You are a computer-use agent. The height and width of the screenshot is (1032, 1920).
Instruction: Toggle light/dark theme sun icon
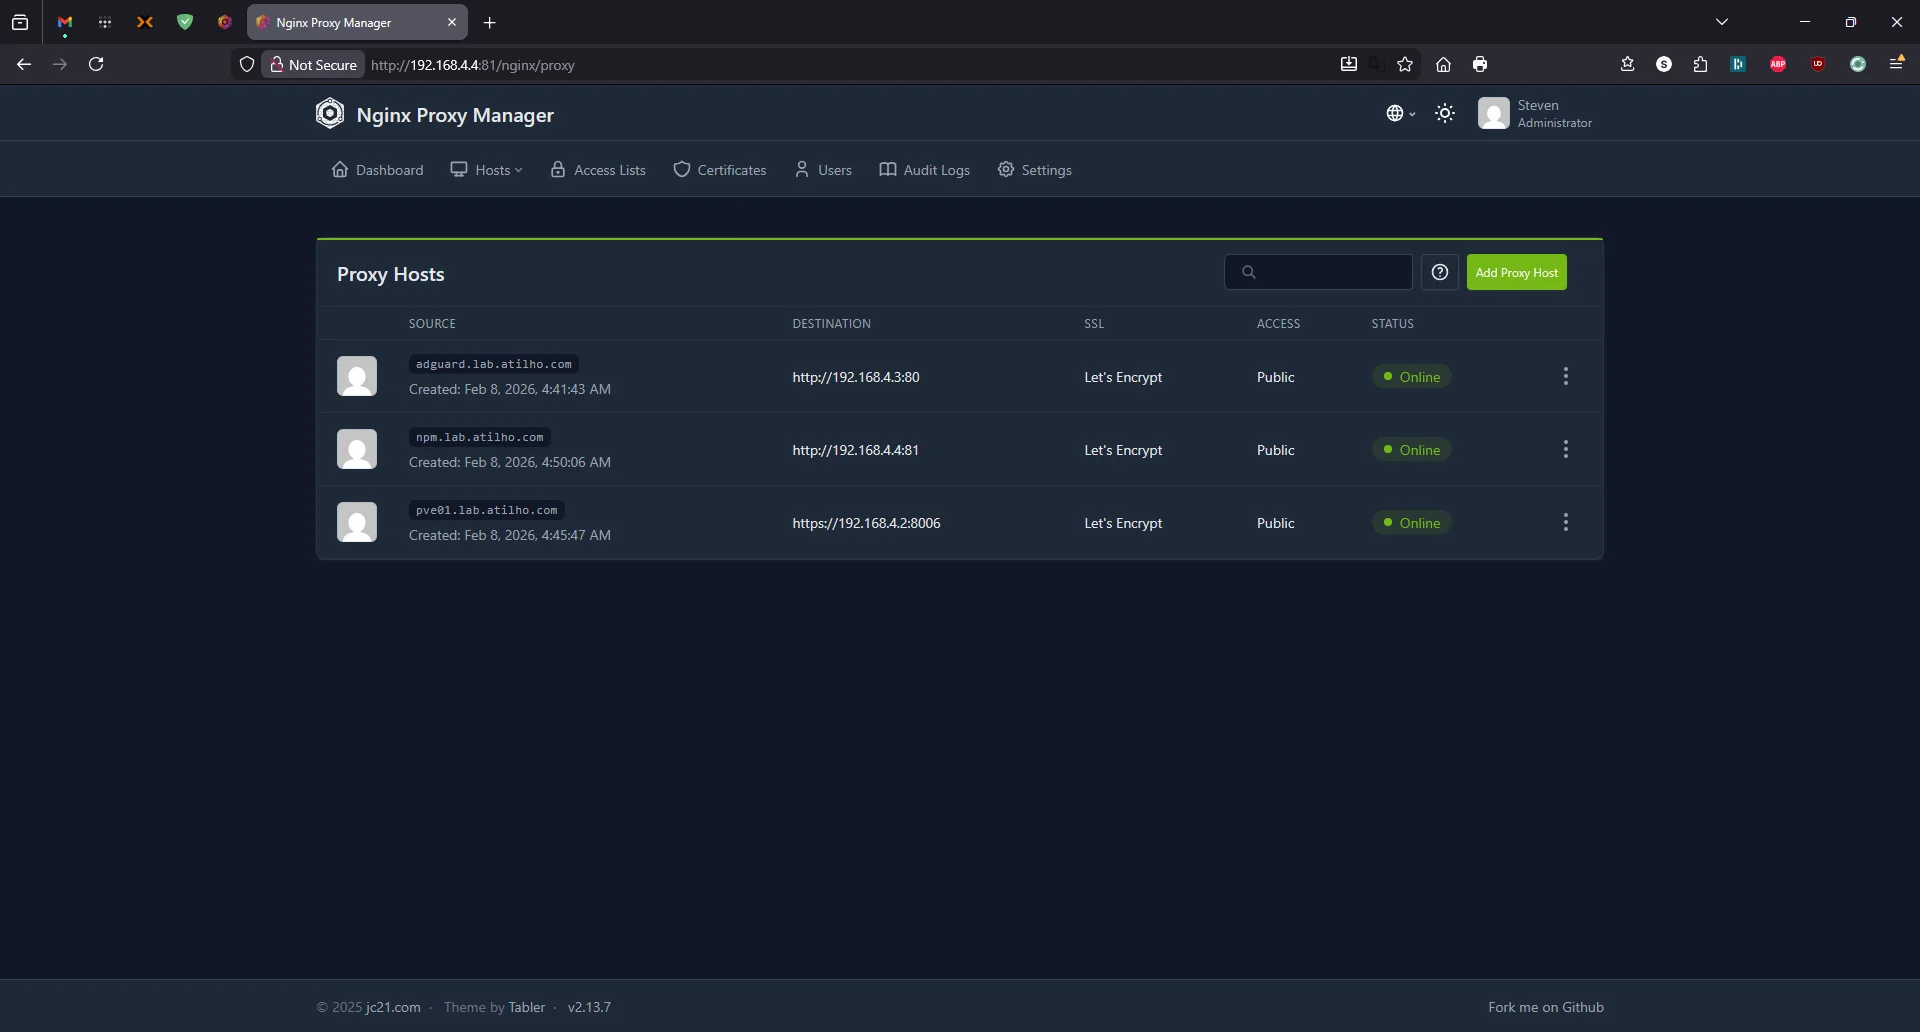pyautogui.click(x=1445, y=114)
